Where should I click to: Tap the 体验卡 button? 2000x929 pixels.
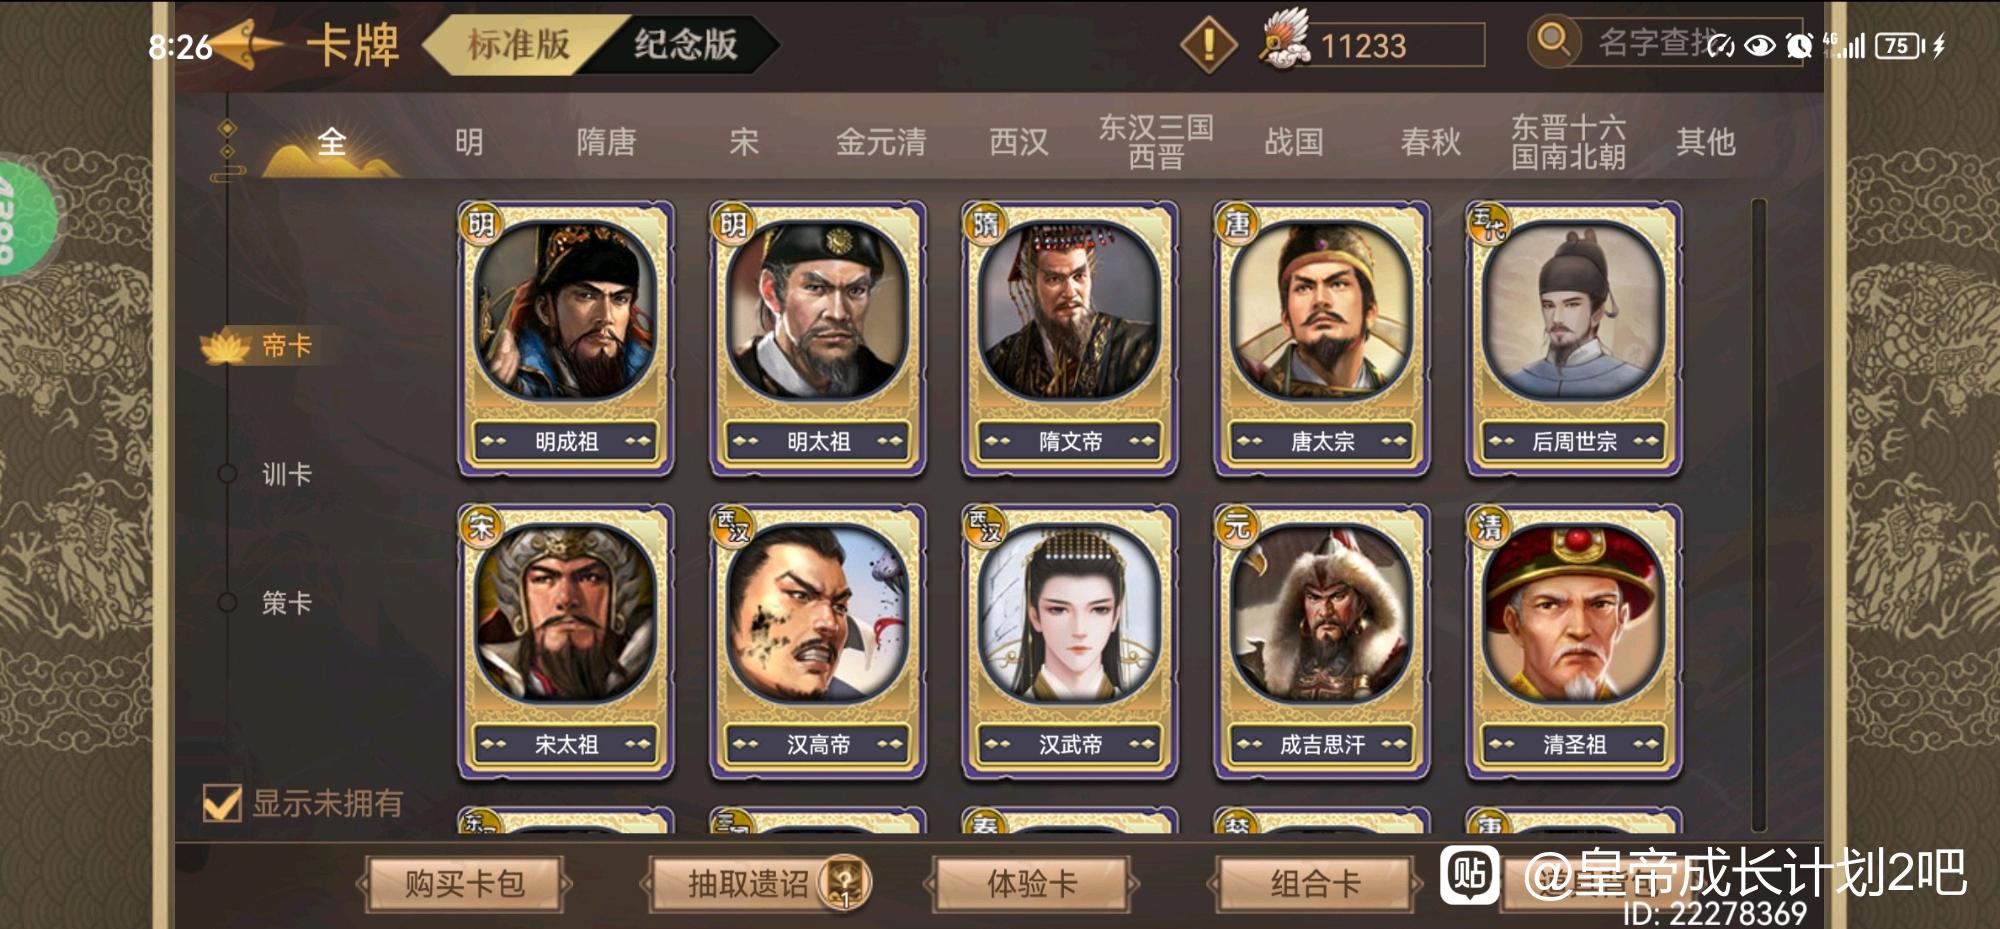1032,884
